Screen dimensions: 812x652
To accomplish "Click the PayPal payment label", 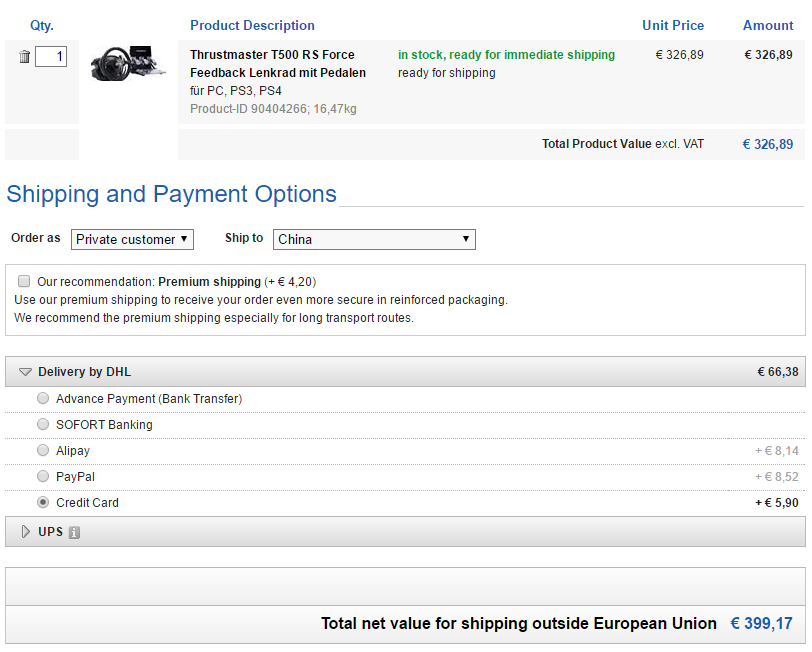I will (x=76, y=477).
